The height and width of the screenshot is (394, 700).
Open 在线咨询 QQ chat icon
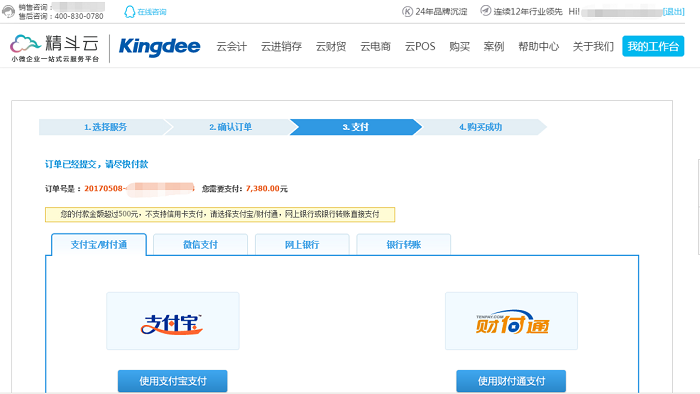click(129, 12)
